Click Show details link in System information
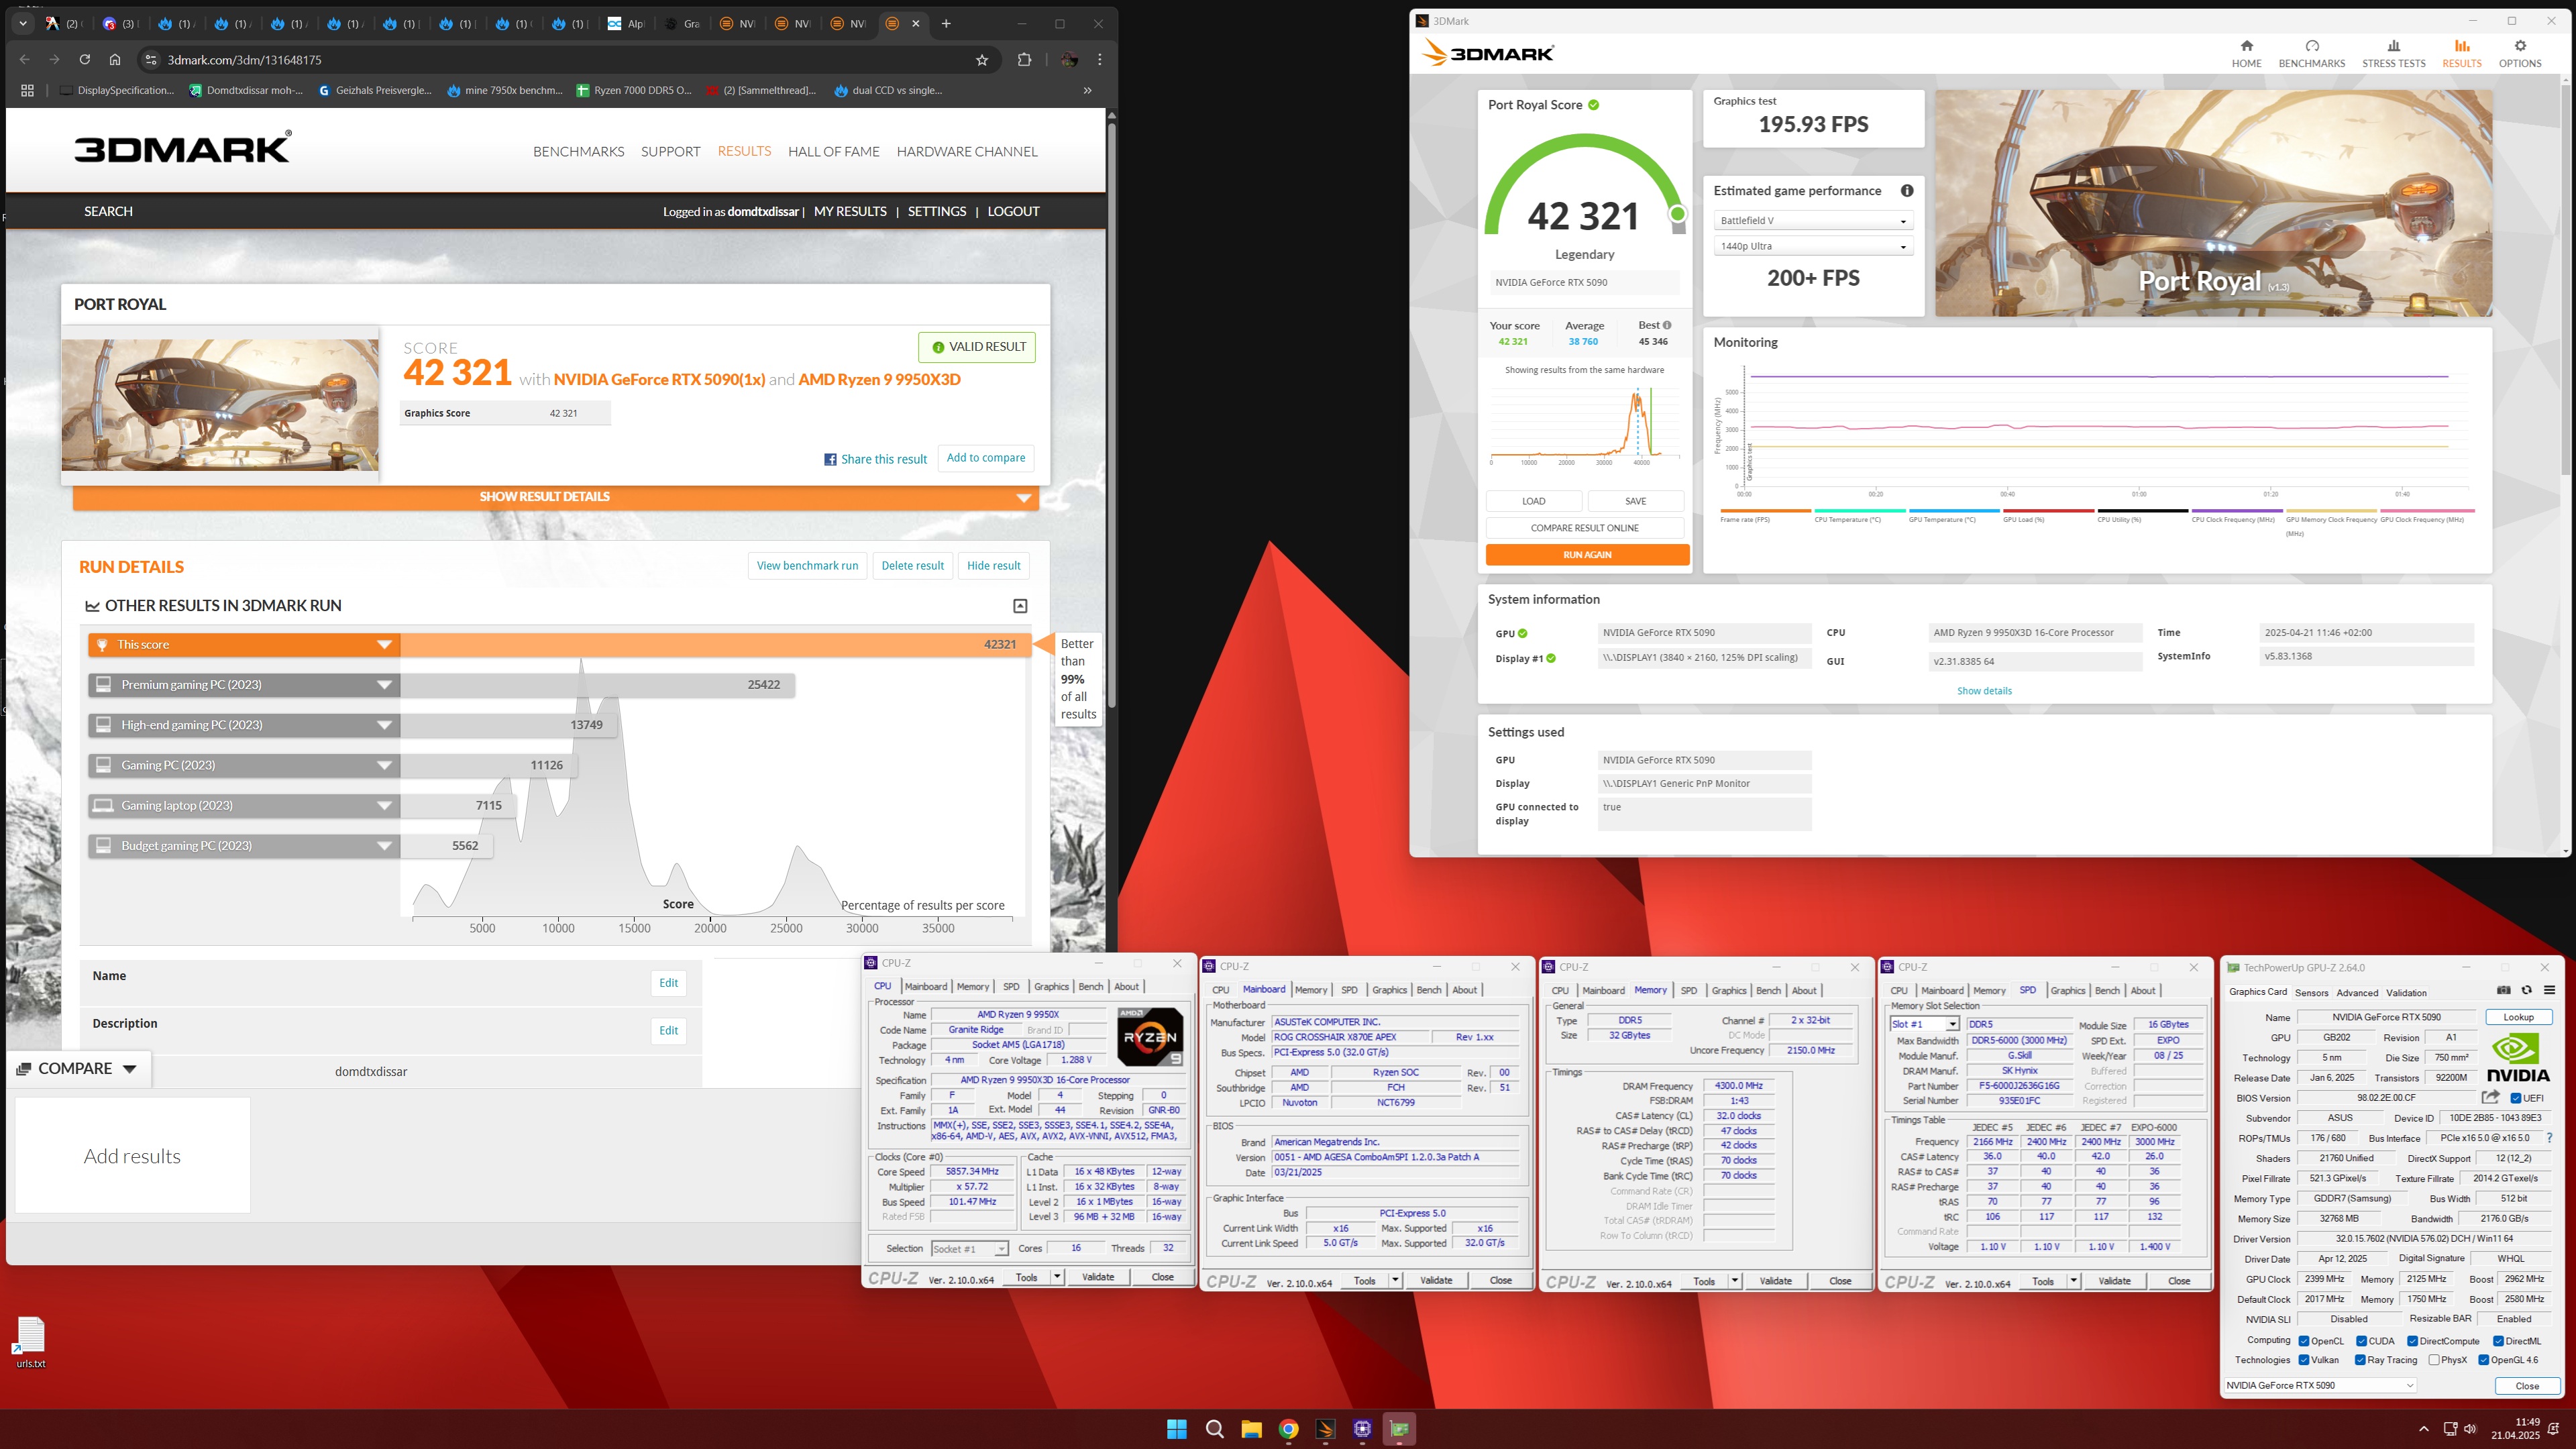Viewport: 2576px width, 1449px height. [x=1984, y=691]
